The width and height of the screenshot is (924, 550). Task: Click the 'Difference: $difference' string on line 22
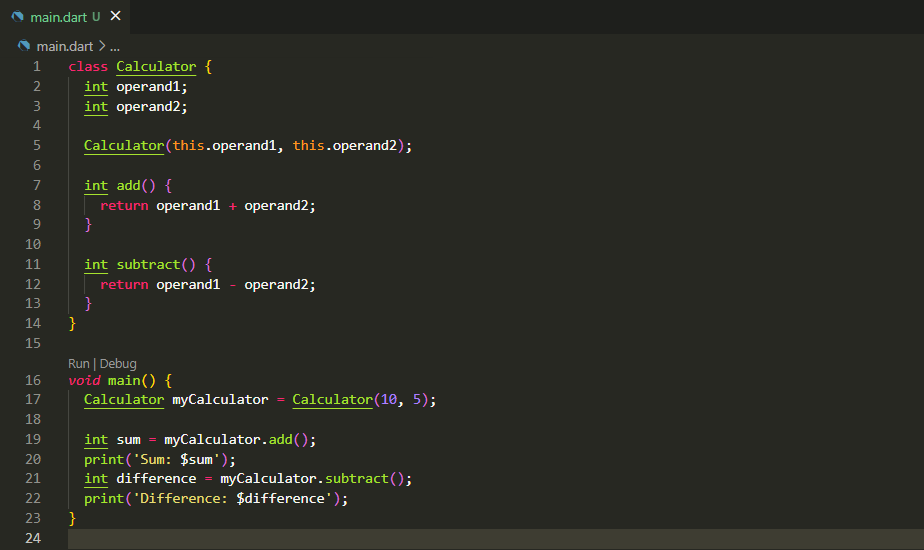point(232,499)
